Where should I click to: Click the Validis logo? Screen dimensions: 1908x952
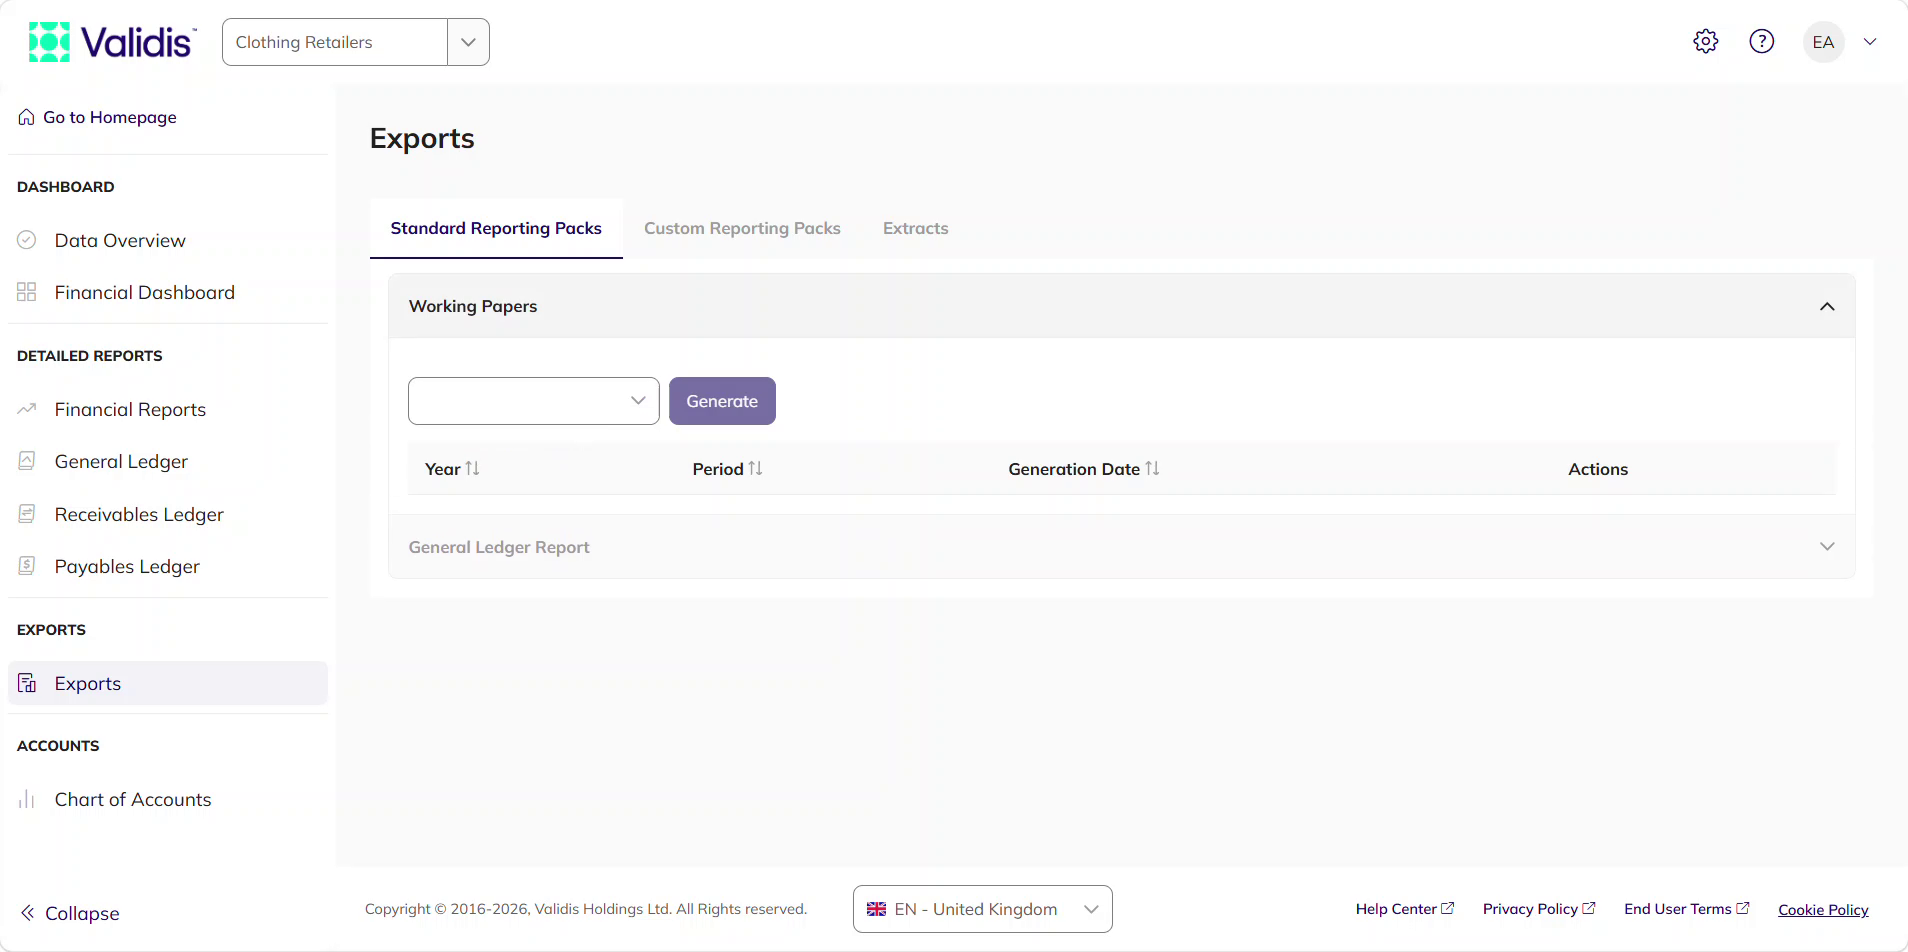[112, 42]
